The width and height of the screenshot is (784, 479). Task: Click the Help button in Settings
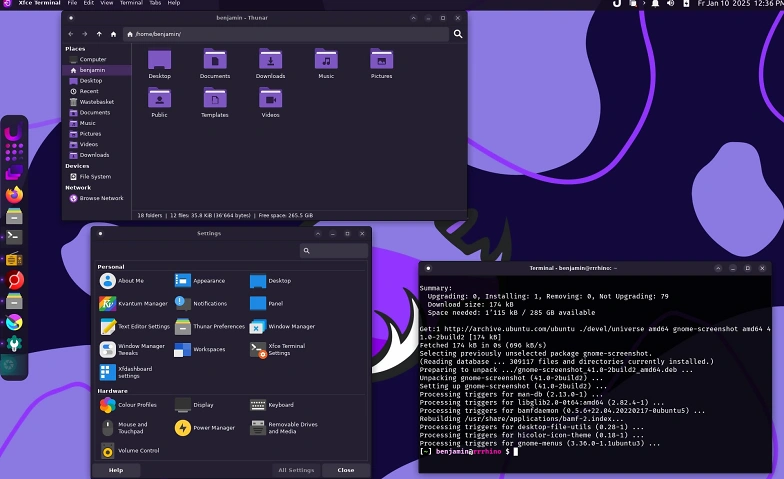[116, 470]
